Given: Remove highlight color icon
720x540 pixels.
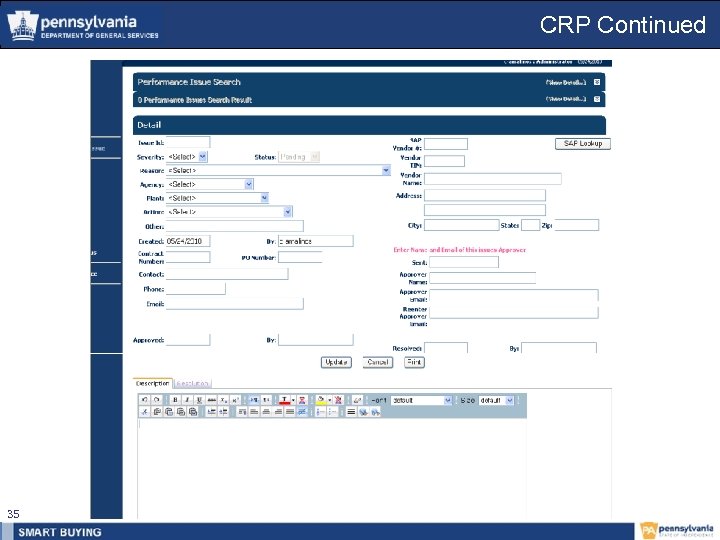Looking at the screenshot, I should click(x=338, y=400).
